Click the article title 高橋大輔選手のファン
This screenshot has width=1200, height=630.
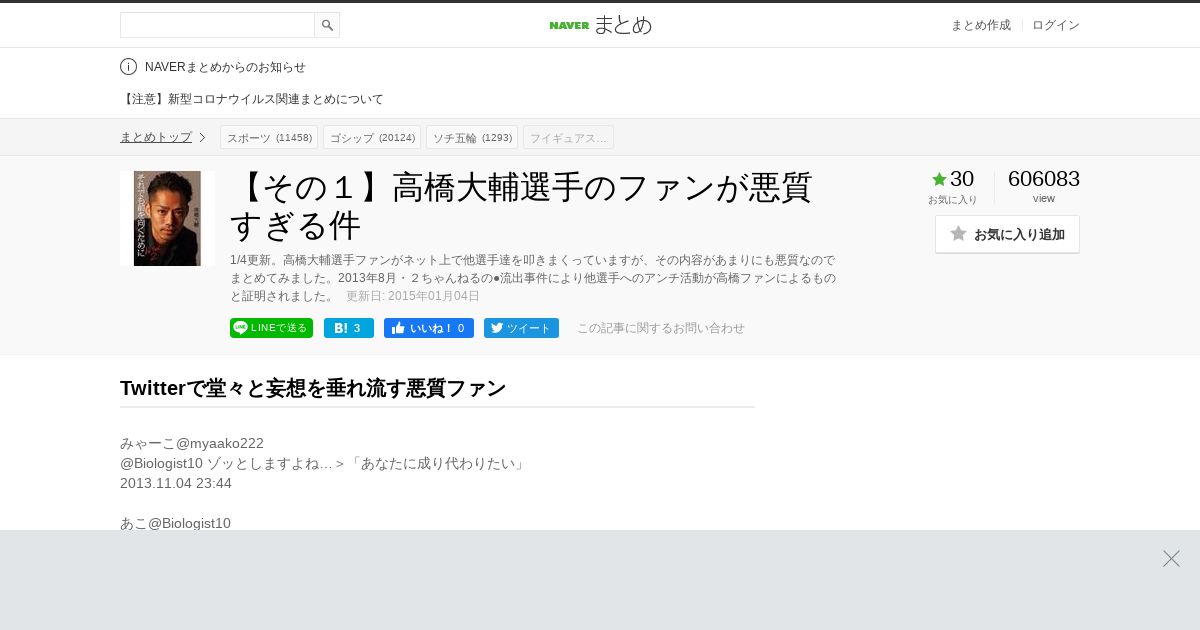tap(521, 206)
